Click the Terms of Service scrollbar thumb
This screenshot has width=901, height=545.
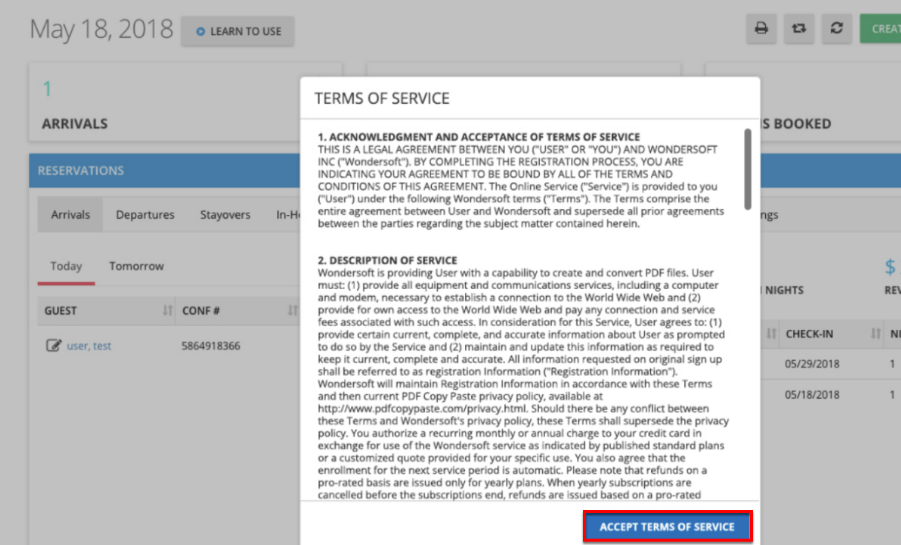(747, 168)
